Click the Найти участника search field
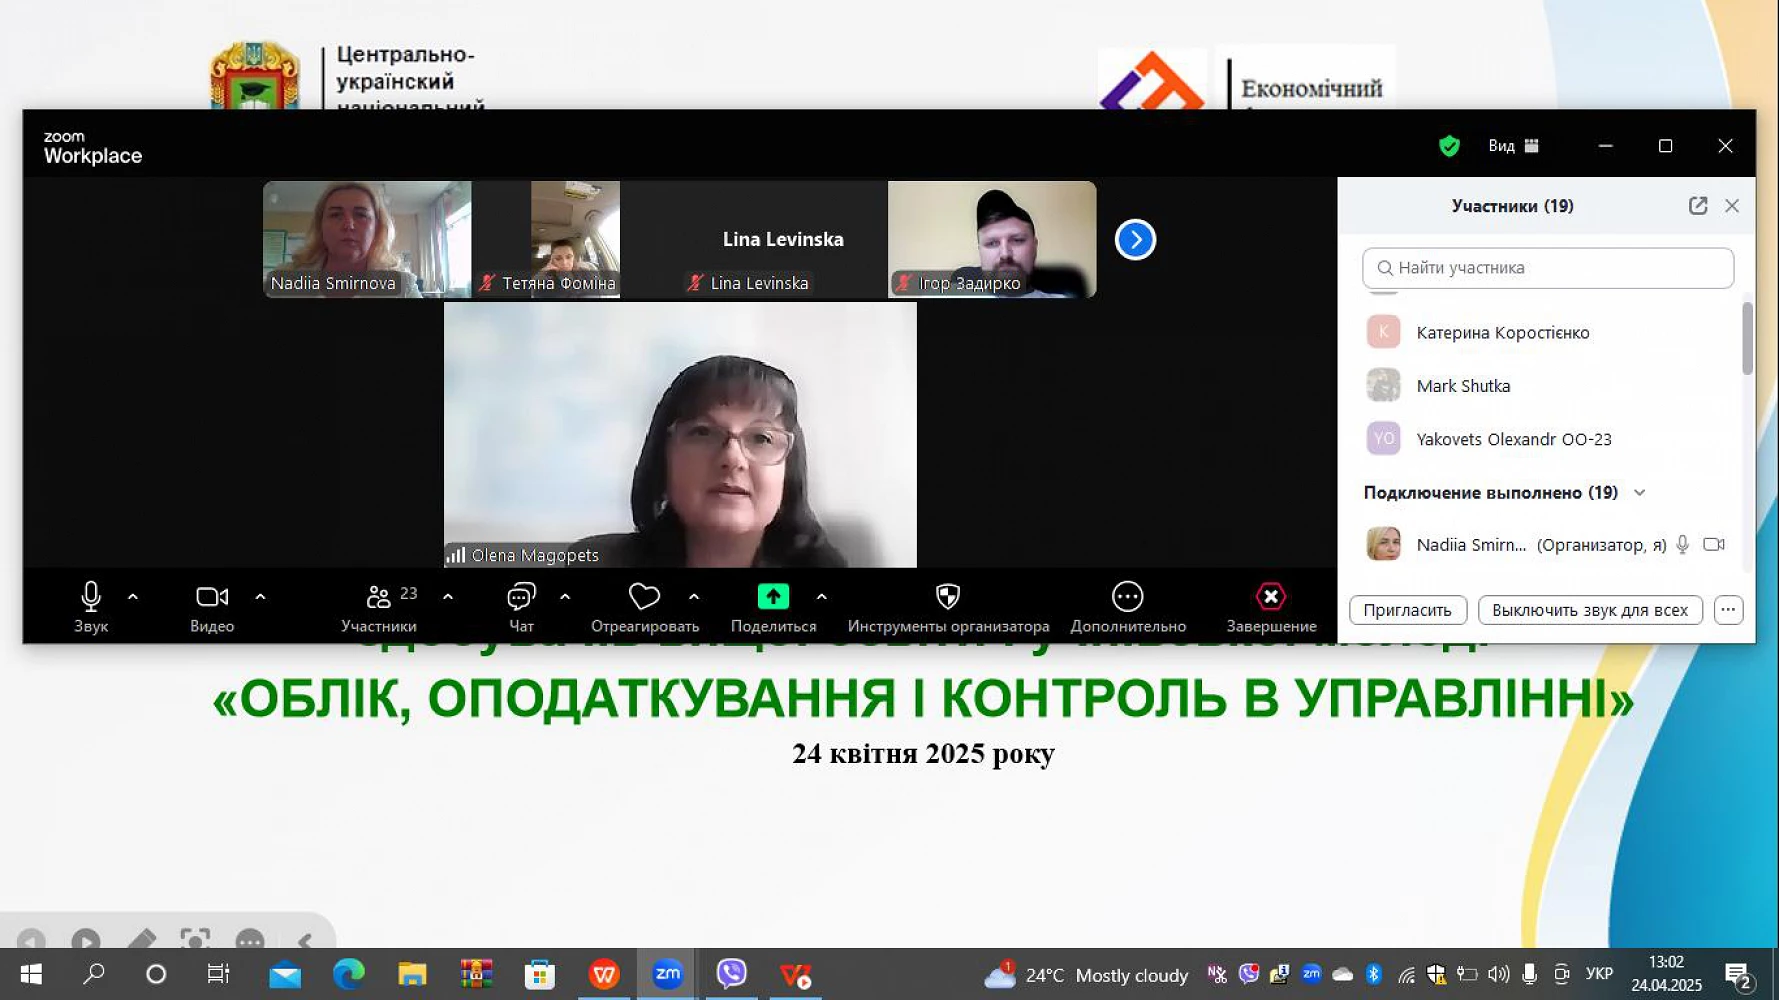 tap(1548, 268)
